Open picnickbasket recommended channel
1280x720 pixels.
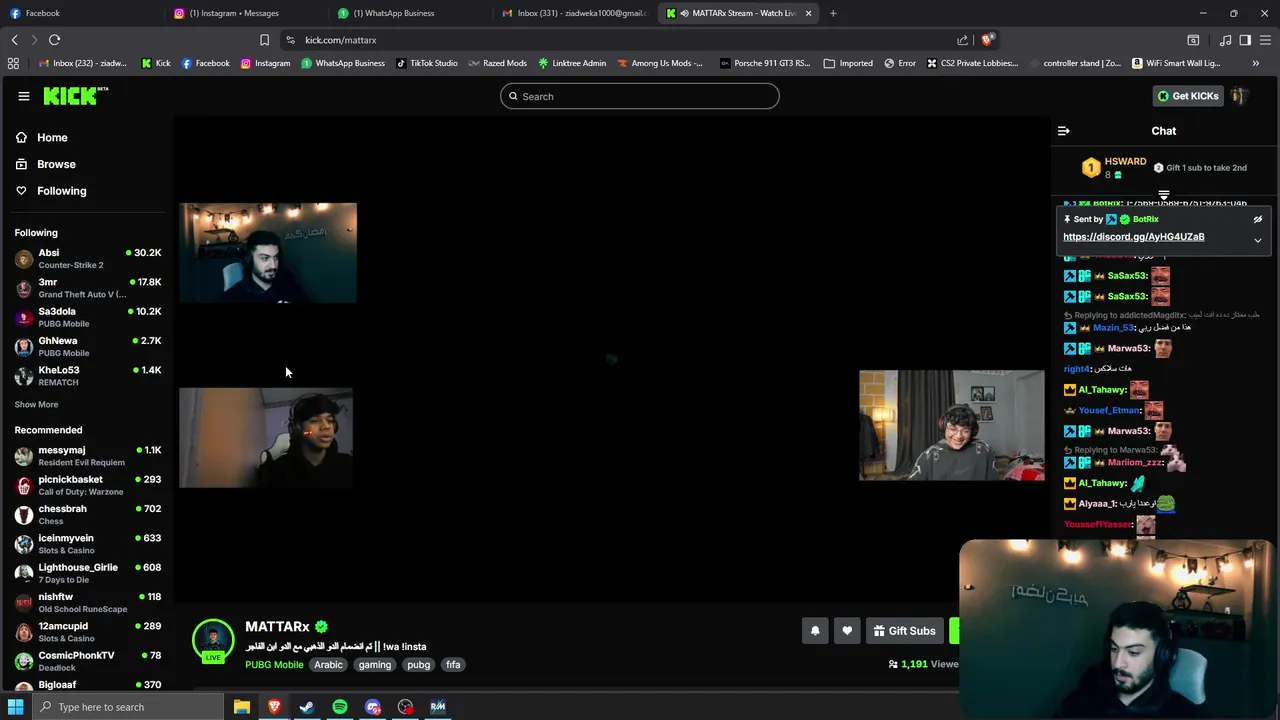[x=88, y=485]
